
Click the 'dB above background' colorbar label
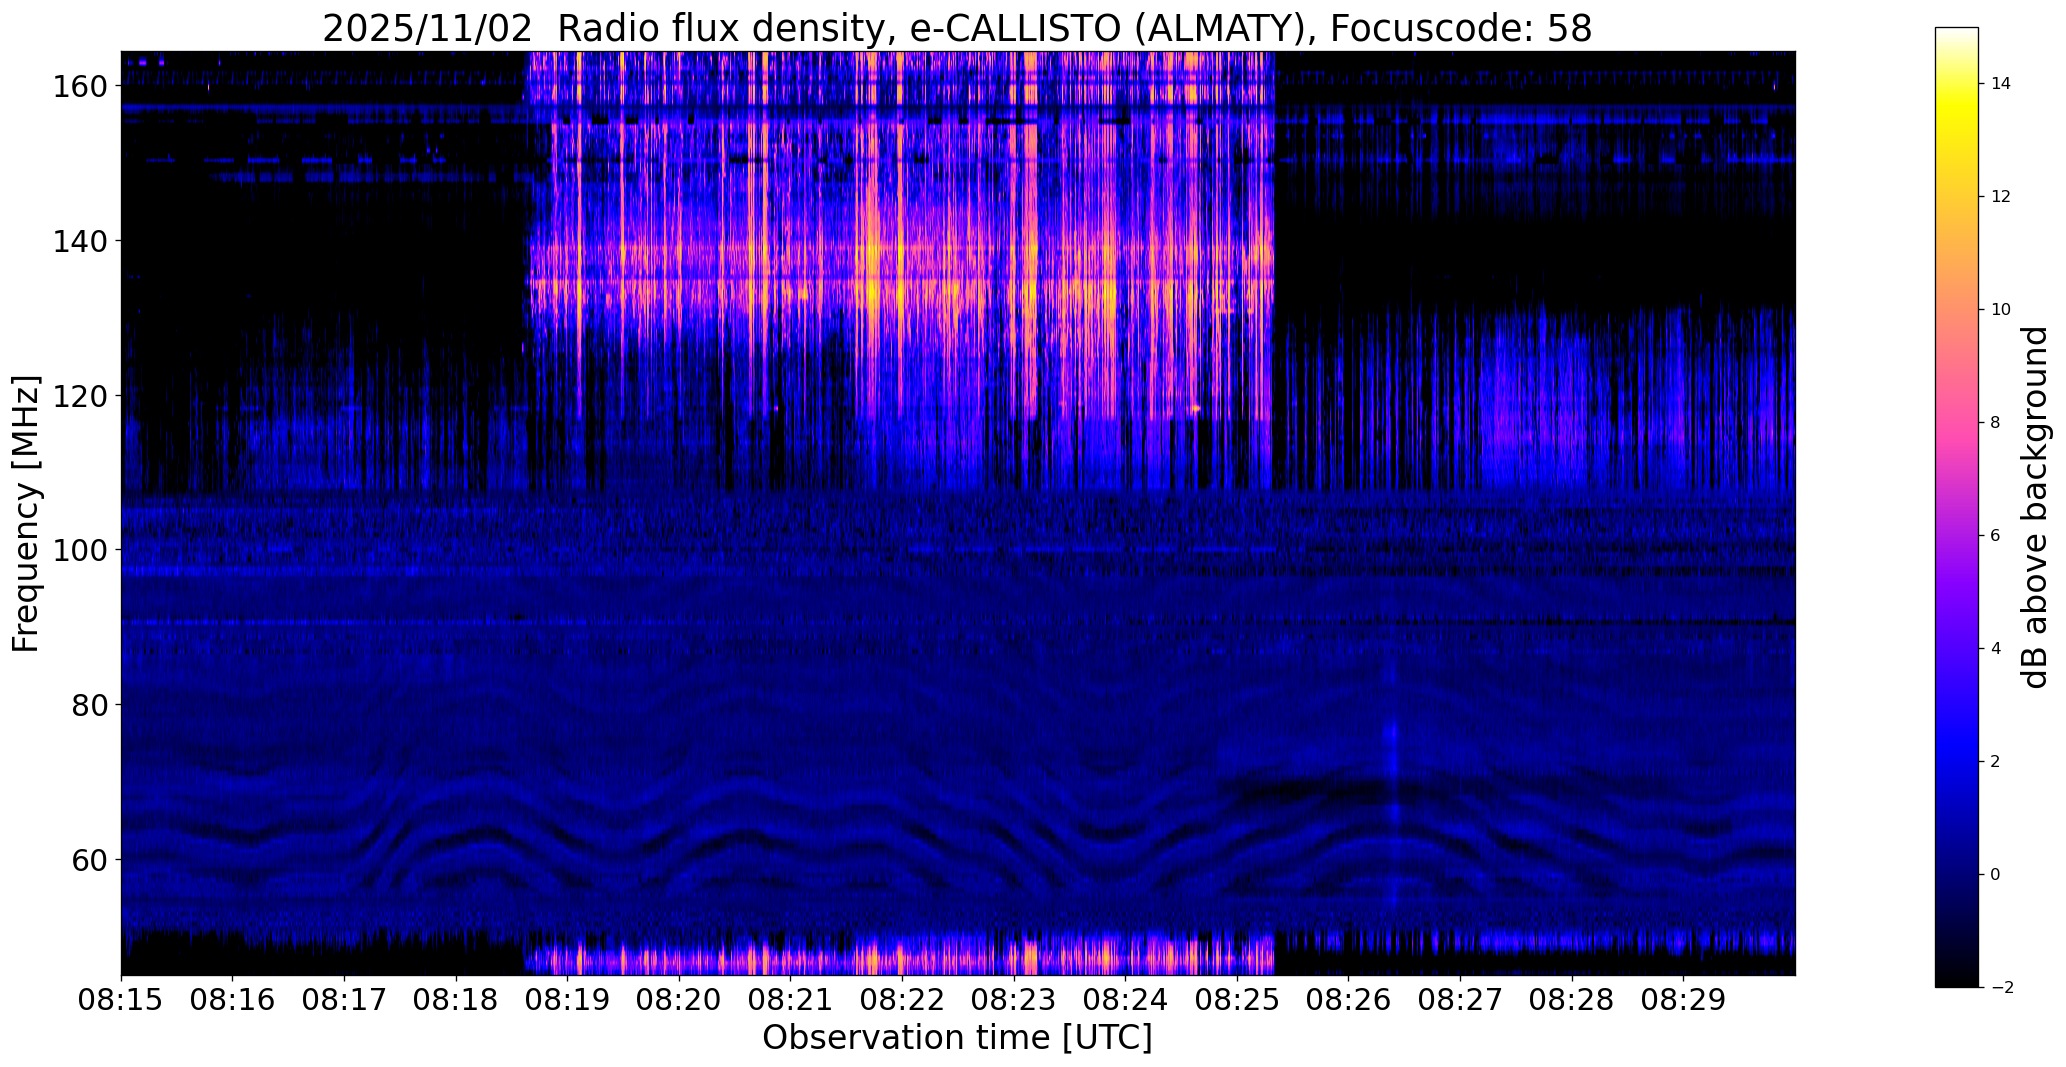2035,507
